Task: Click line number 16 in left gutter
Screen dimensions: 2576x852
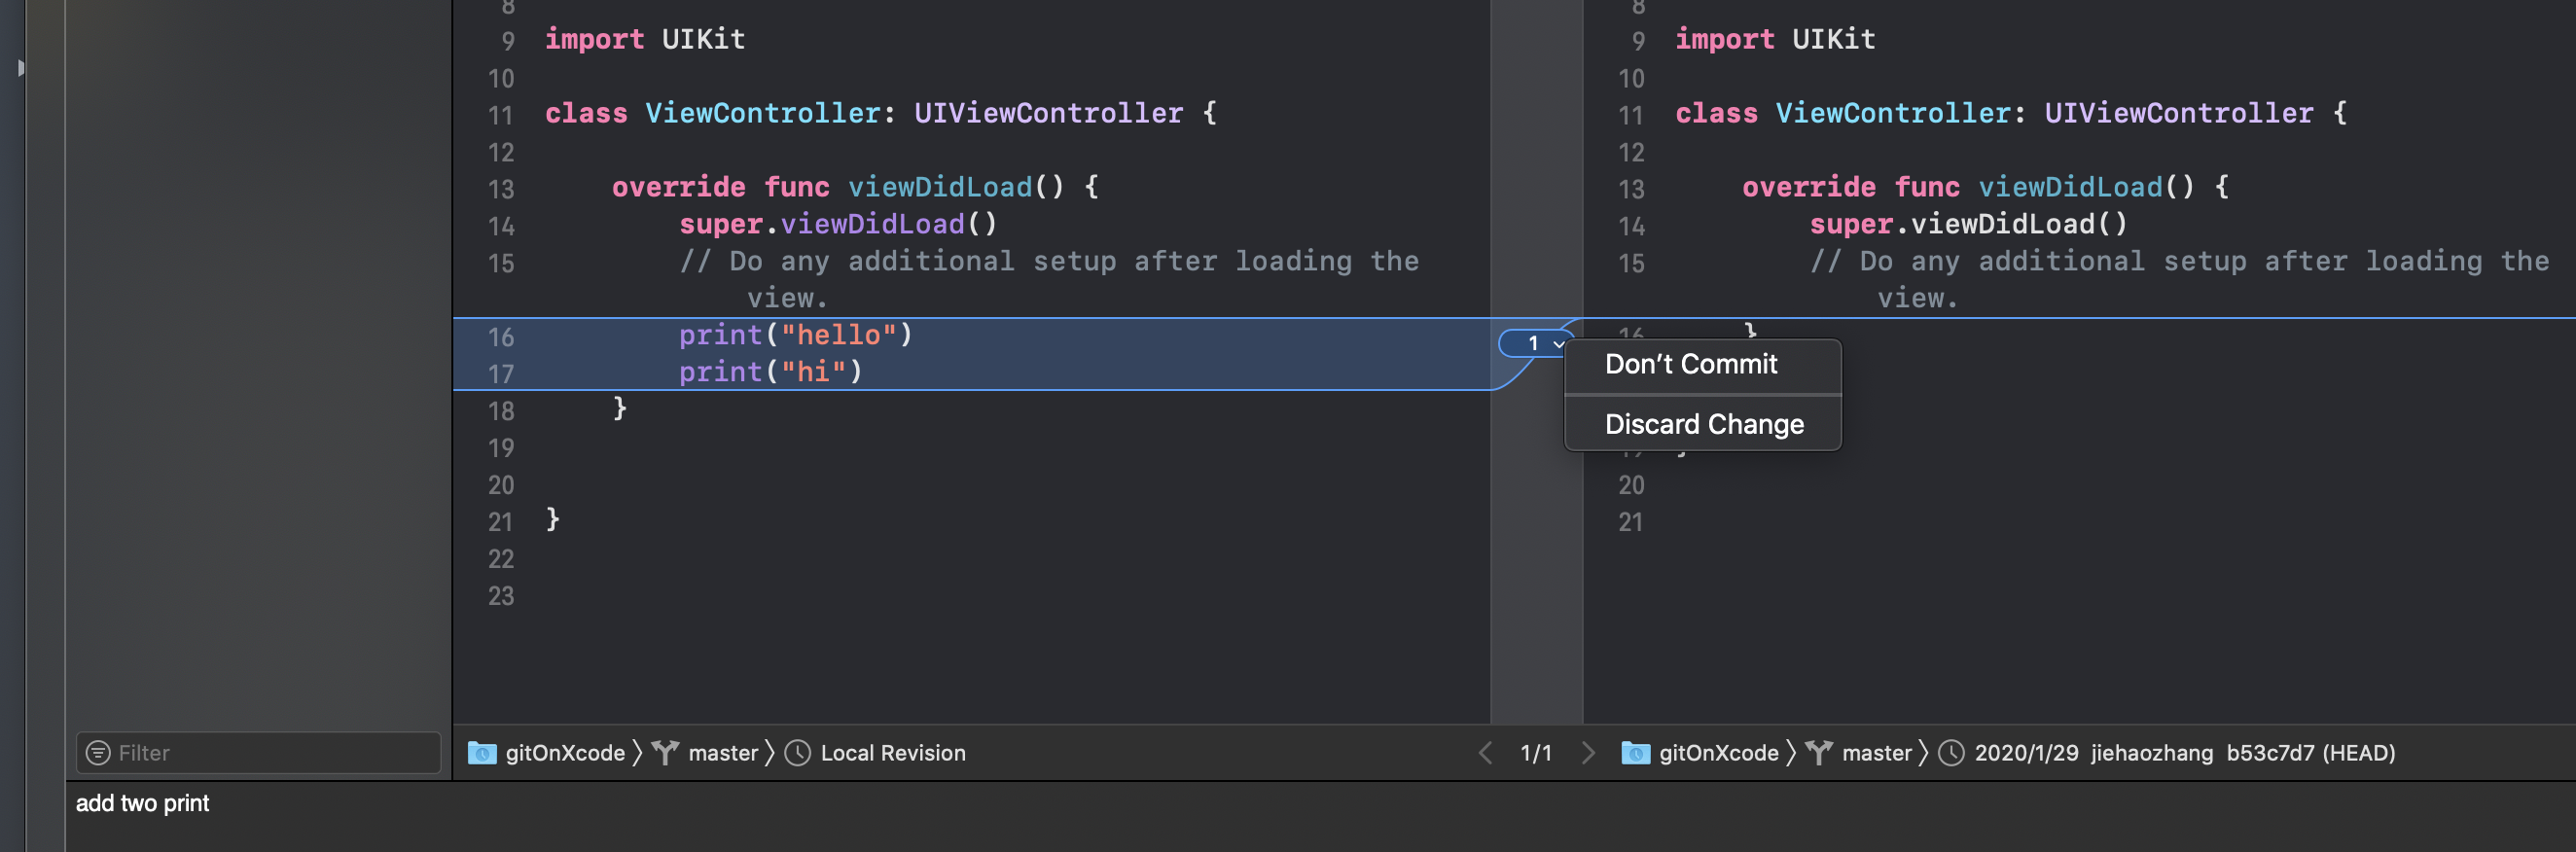Action: (x=501, y=337)
